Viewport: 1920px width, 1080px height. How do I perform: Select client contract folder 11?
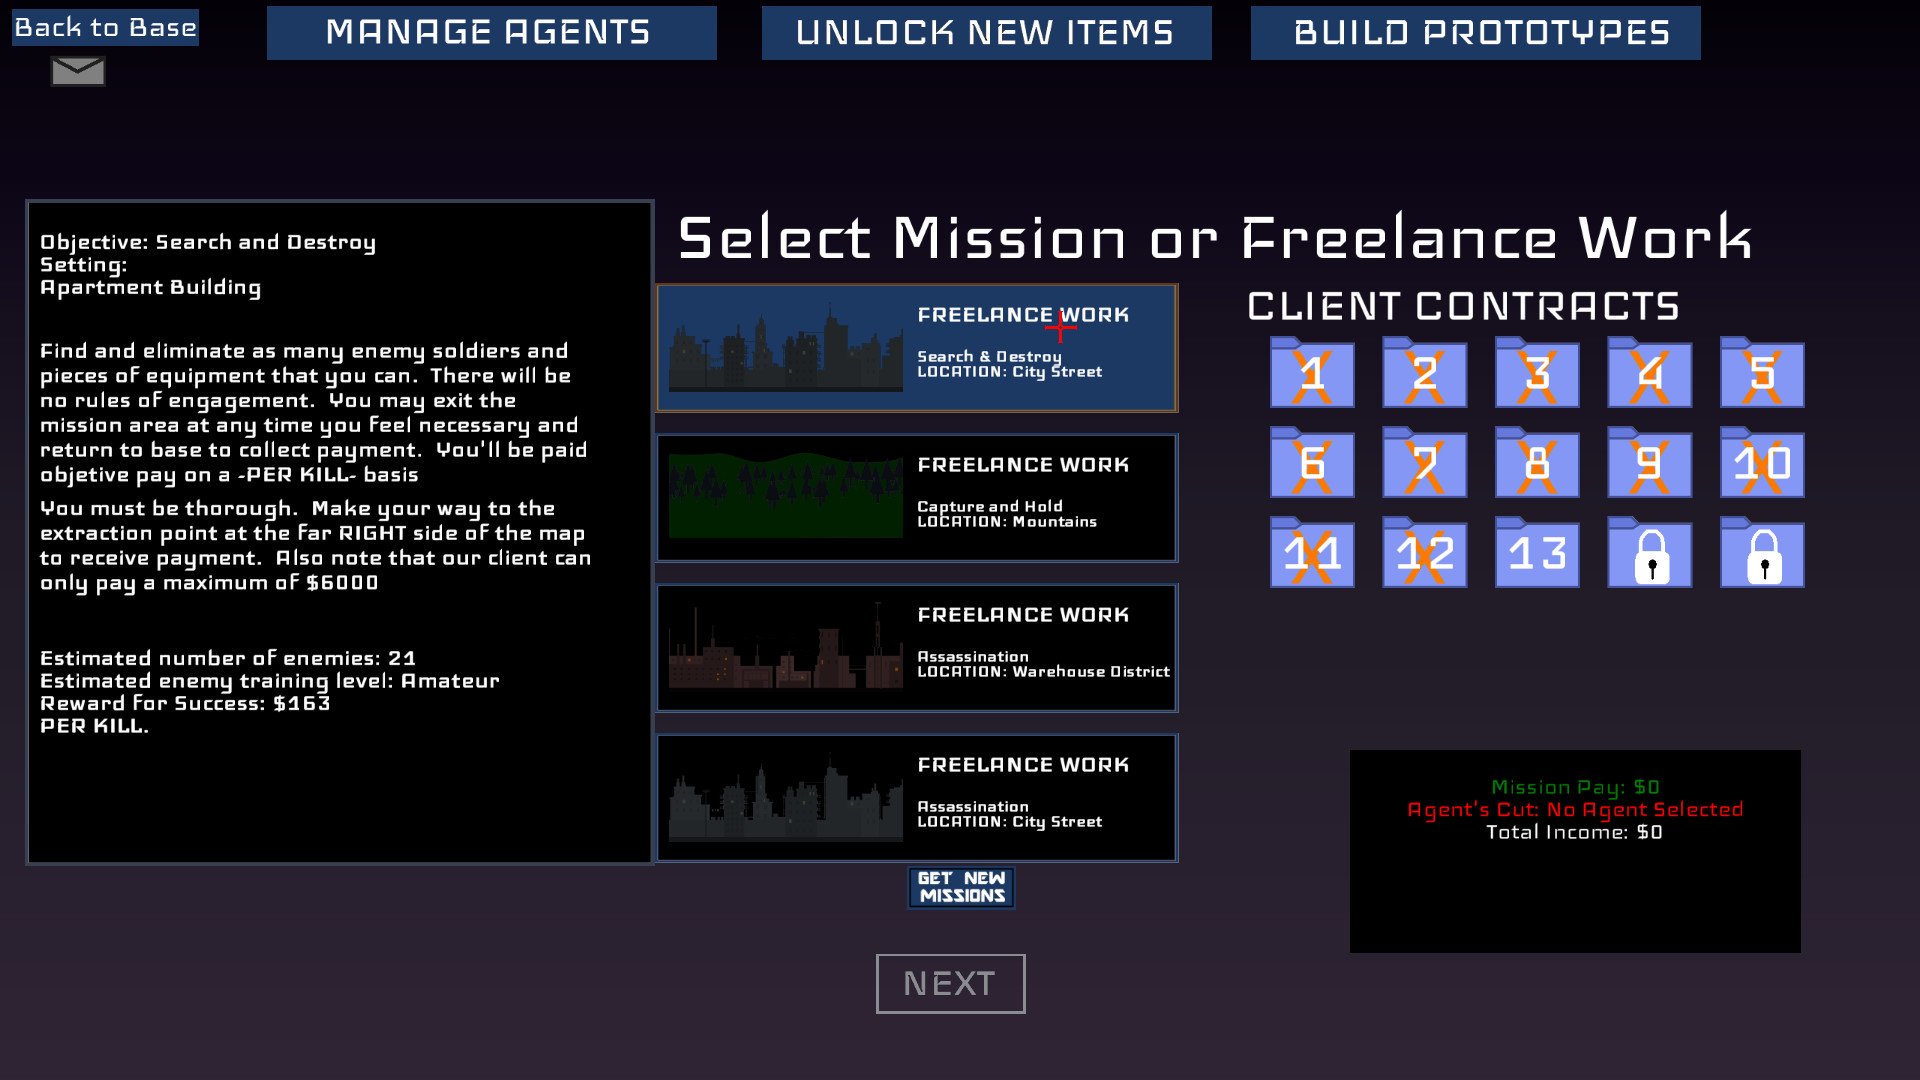[x=1311, y=554]
